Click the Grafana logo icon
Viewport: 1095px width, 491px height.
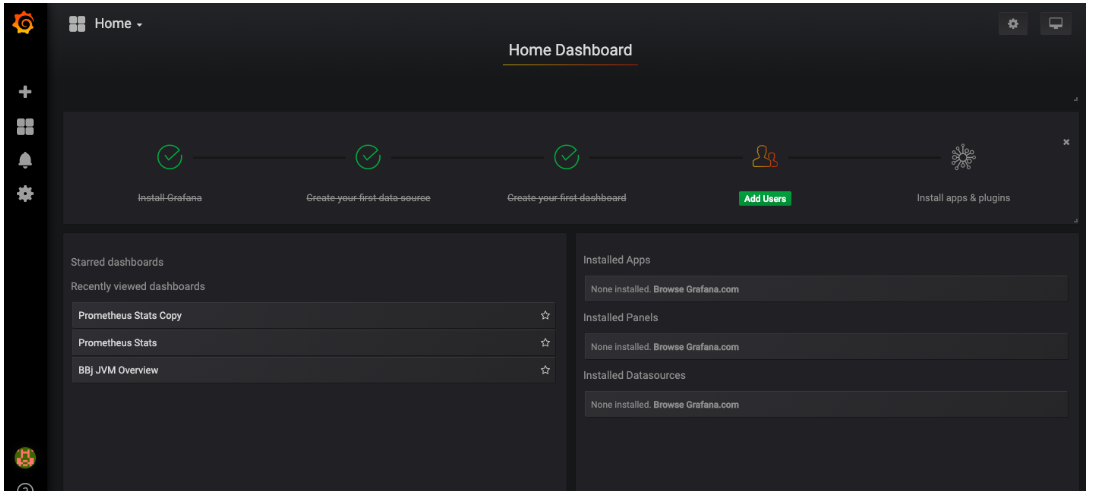pyautogui.click(x=24, y=23)
